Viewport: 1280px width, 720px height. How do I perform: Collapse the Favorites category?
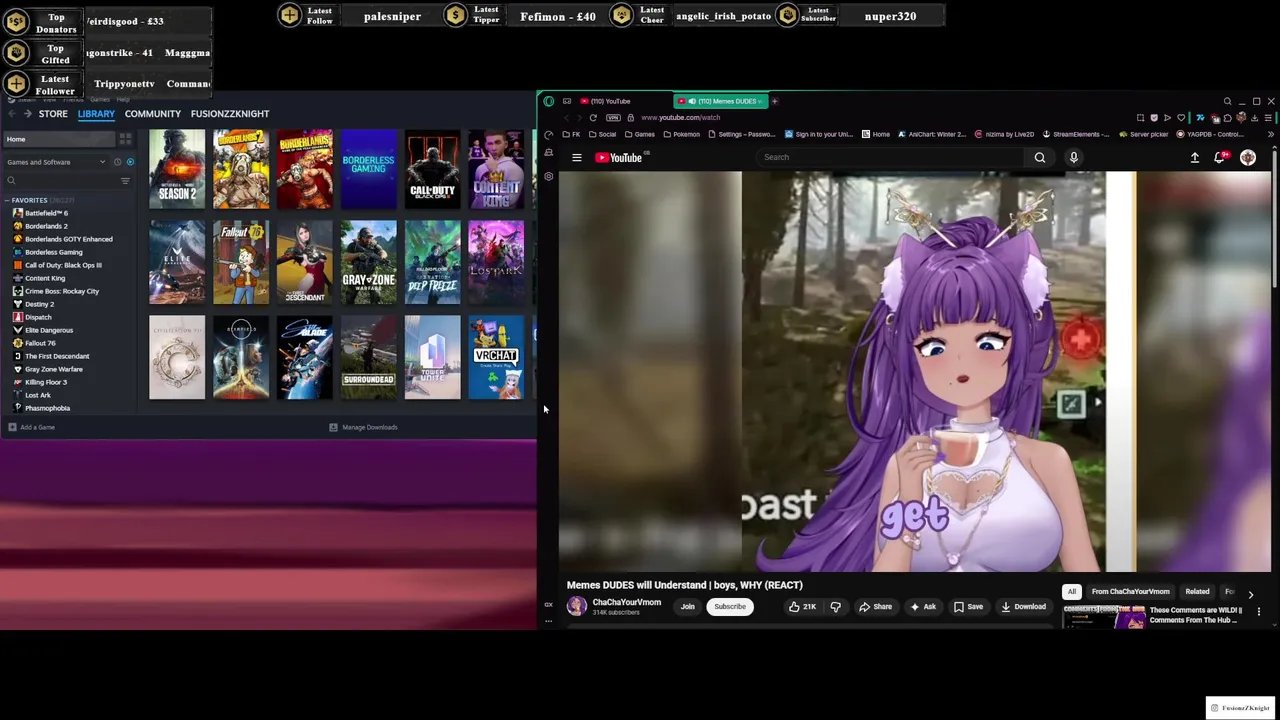point(7,200)
